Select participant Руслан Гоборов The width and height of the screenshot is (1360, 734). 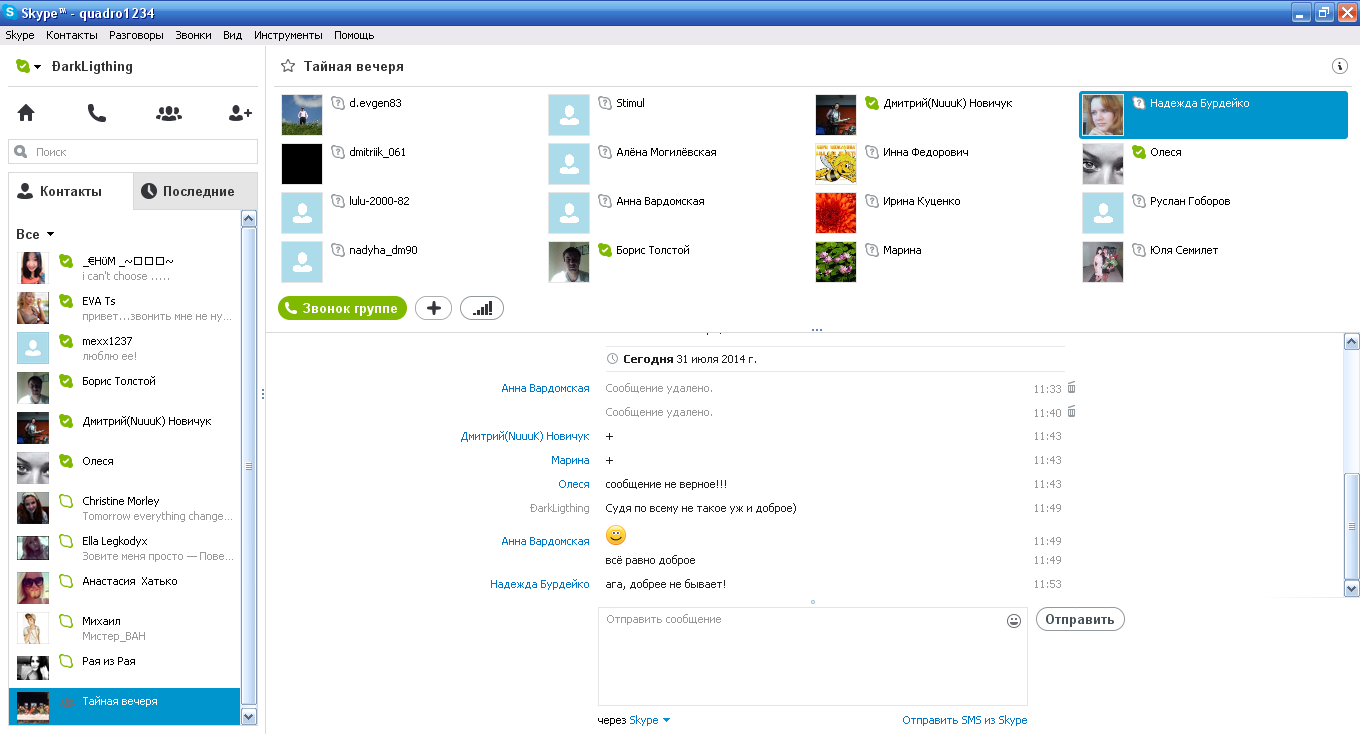[1214, 213]
